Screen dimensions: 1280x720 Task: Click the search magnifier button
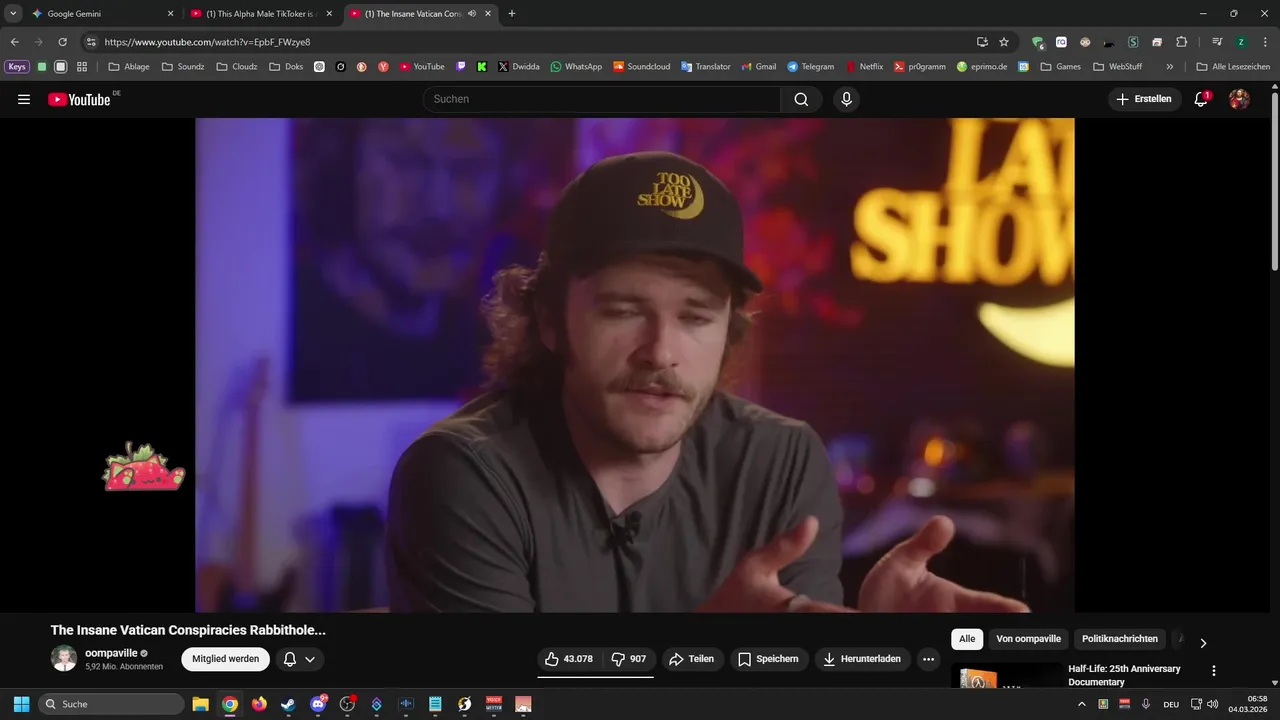(x=801, y=99)
